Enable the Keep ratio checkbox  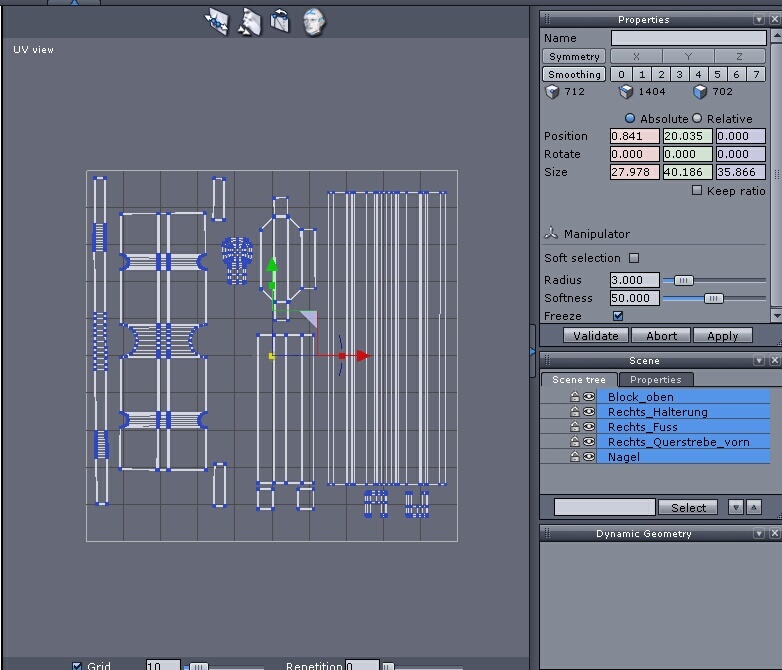[x=697, y=191]
